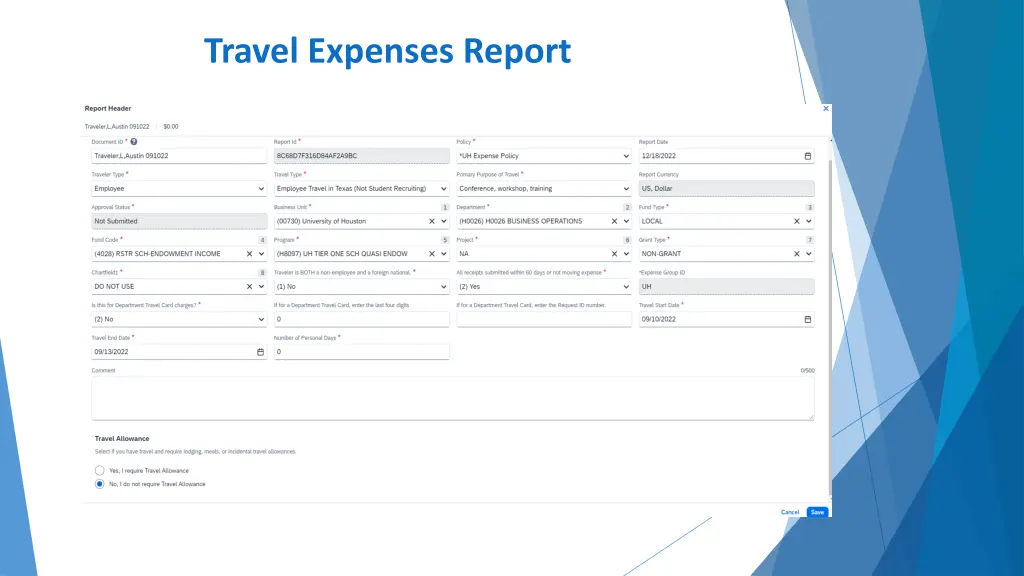
Task: Expand the Fund Code dropdown arrow
Action: [x=261, y=254]
